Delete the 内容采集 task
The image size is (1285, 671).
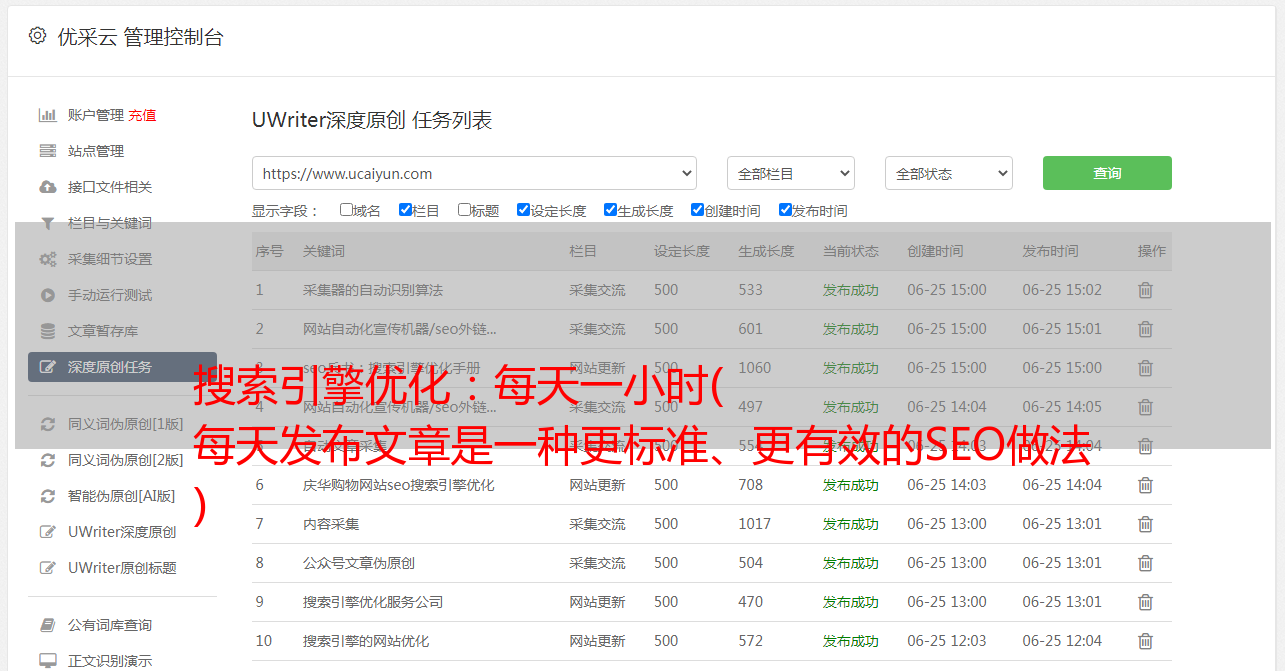point(1146,524)
